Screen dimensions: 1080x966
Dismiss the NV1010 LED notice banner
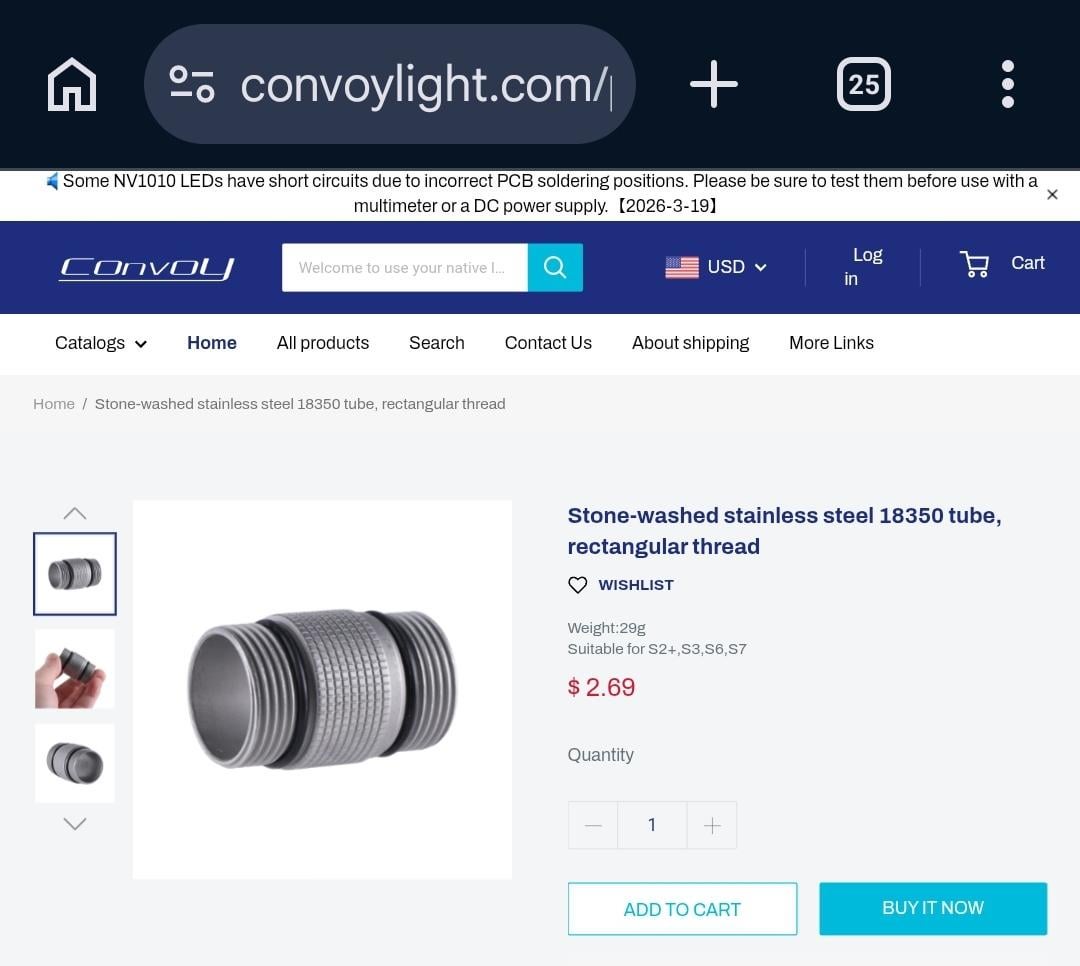click(x=1052, y=195)
